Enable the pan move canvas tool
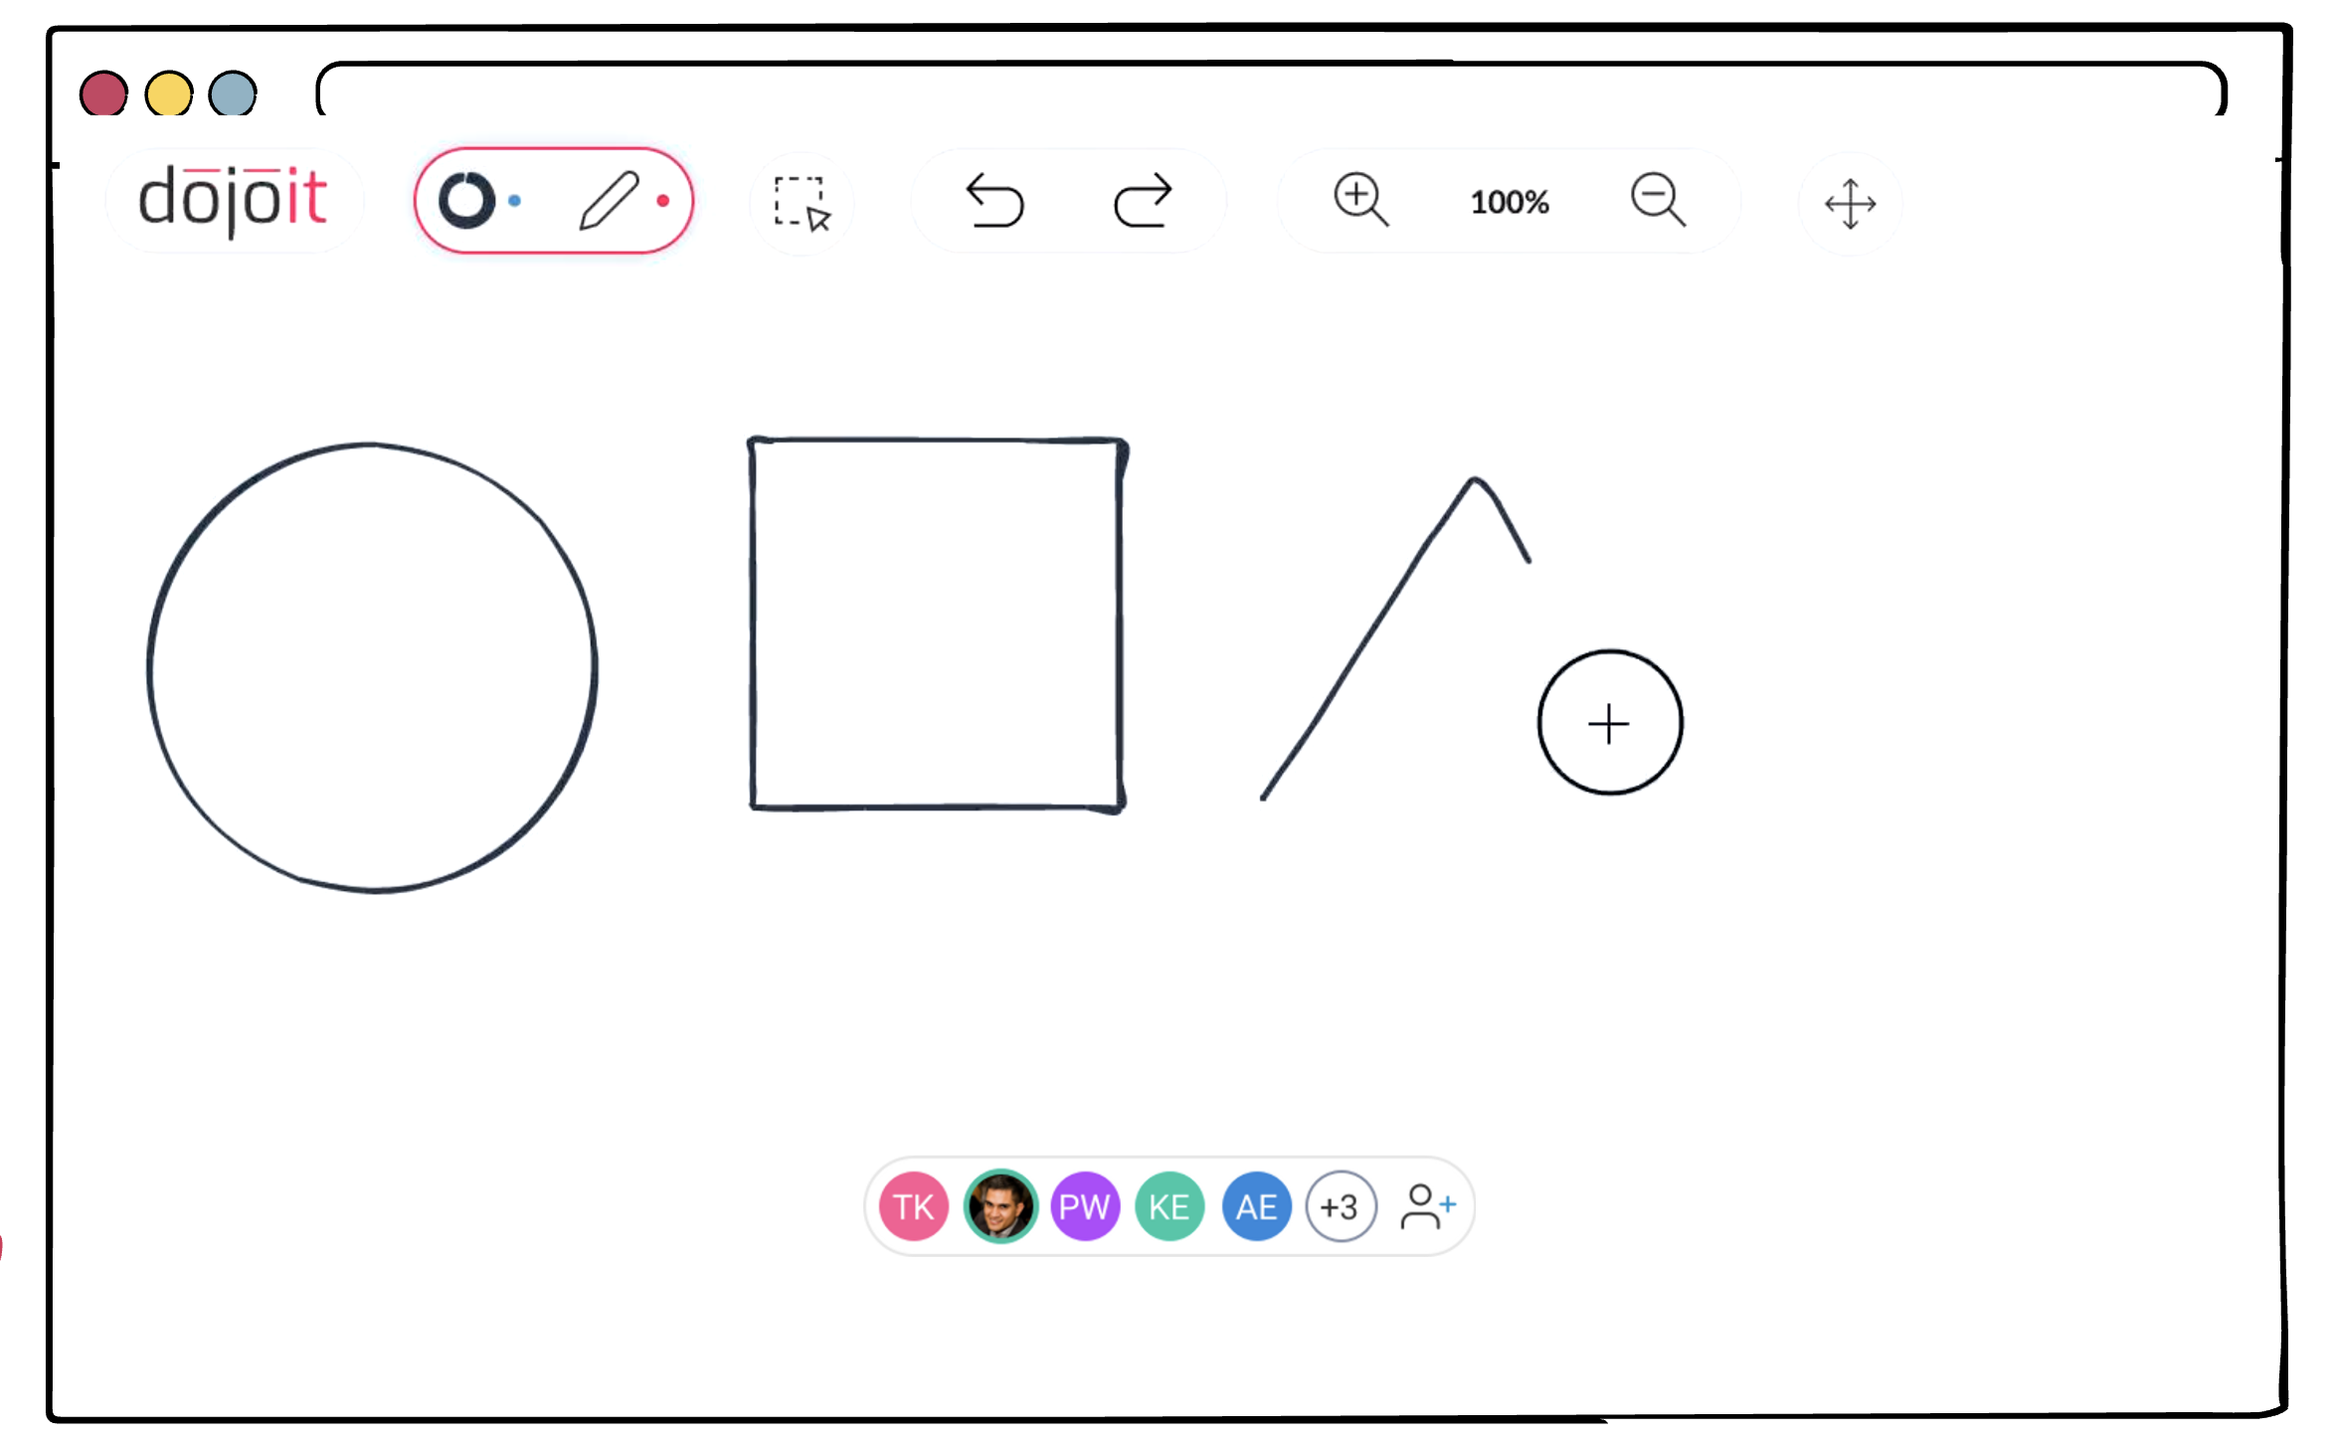The image size is (2327, 1440). click(x=1849, y=204)
